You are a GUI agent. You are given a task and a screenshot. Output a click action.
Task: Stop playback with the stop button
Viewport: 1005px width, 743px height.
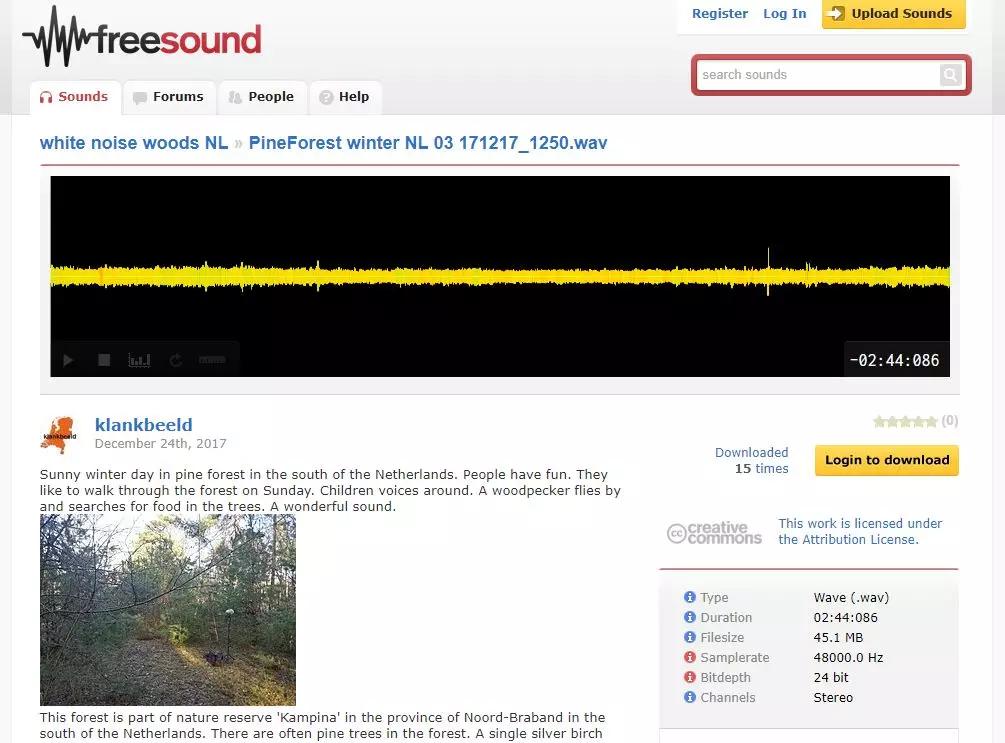(104, 360)
